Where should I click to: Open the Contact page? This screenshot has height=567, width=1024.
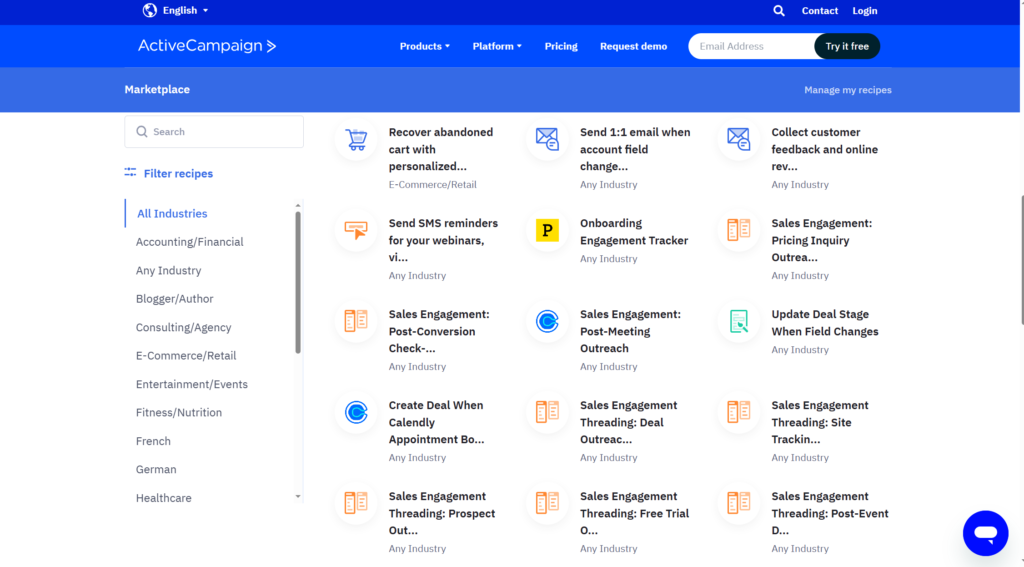820,10
